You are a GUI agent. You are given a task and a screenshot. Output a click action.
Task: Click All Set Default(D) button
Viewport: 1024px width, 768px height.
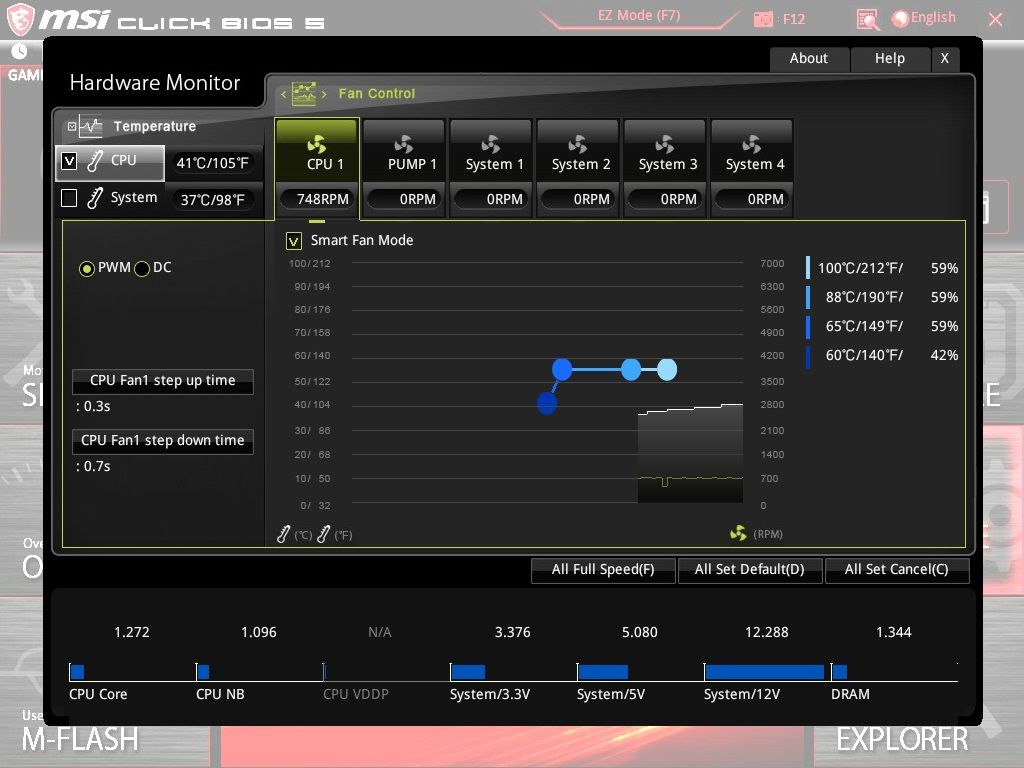(x=750, y=569)
